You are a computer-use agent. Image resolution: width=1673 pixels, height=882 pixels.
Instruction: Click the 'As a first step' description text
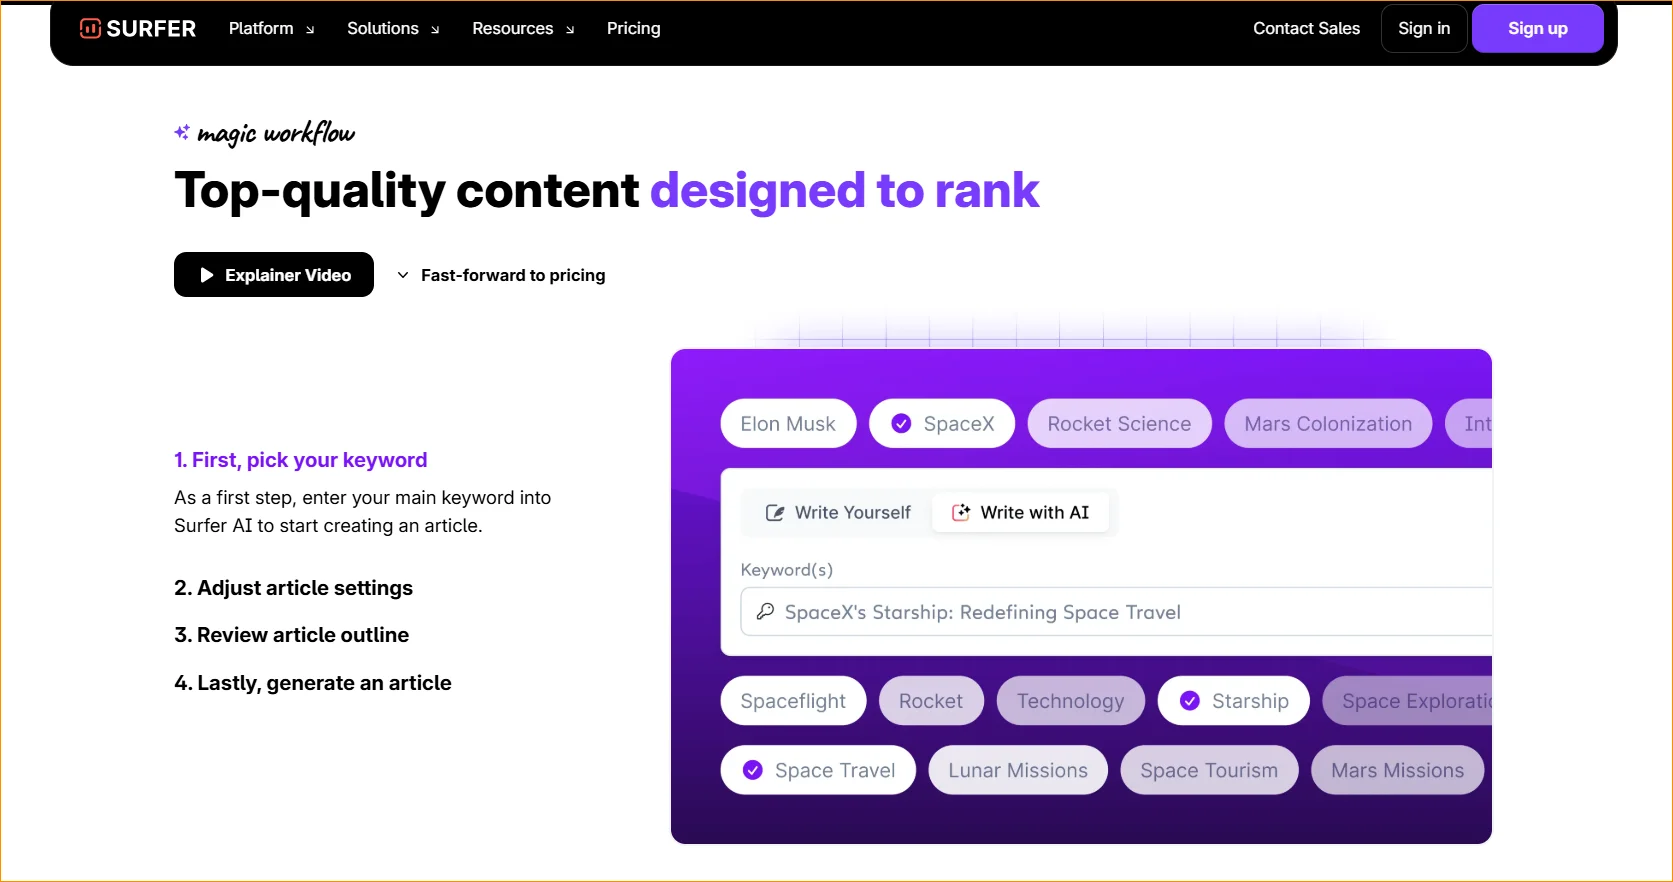click(362, 511)
